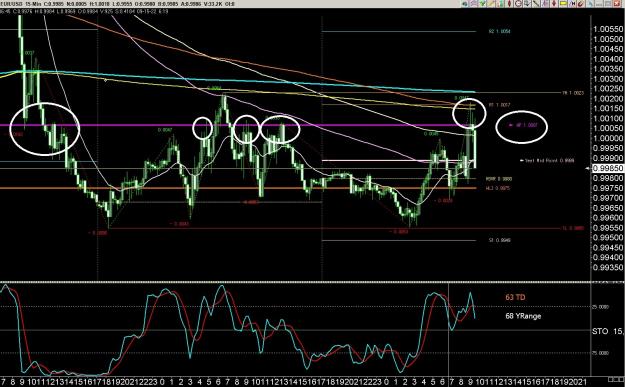Click the 0.99350 price axis label
625x387 pixels.
coord(608,267)
